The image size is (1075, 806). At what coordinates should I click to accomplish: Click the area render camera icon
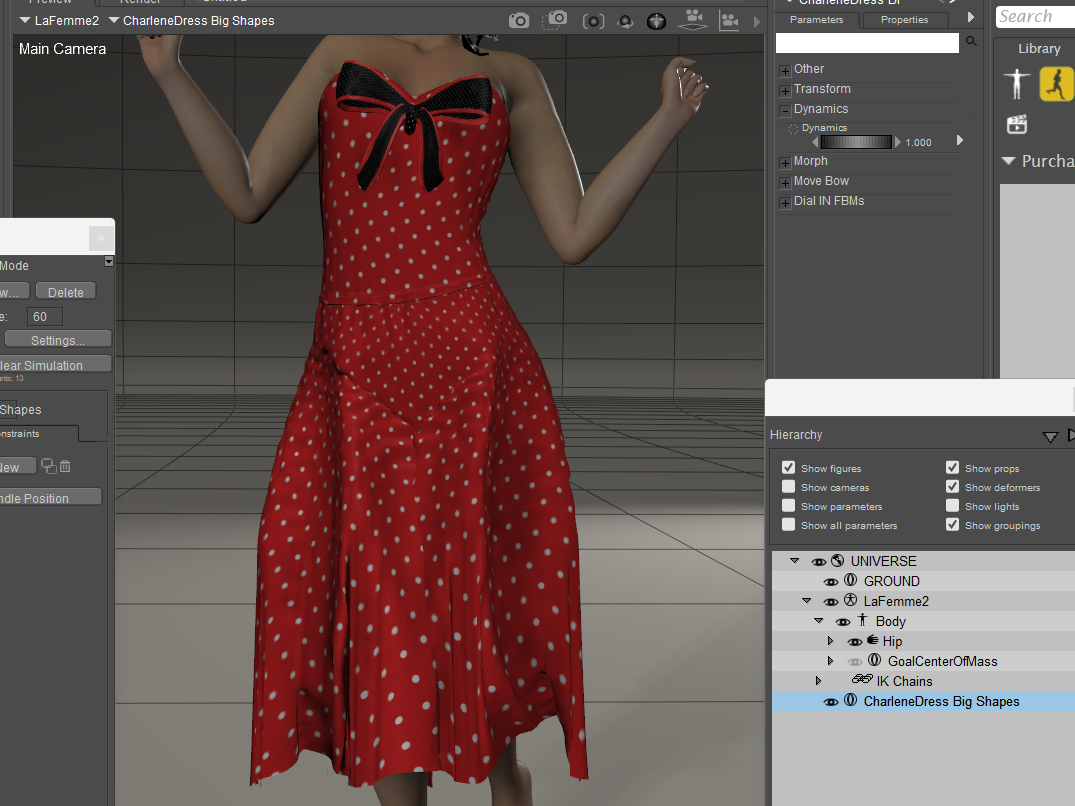pyautogui.click(x=556, y=20)
